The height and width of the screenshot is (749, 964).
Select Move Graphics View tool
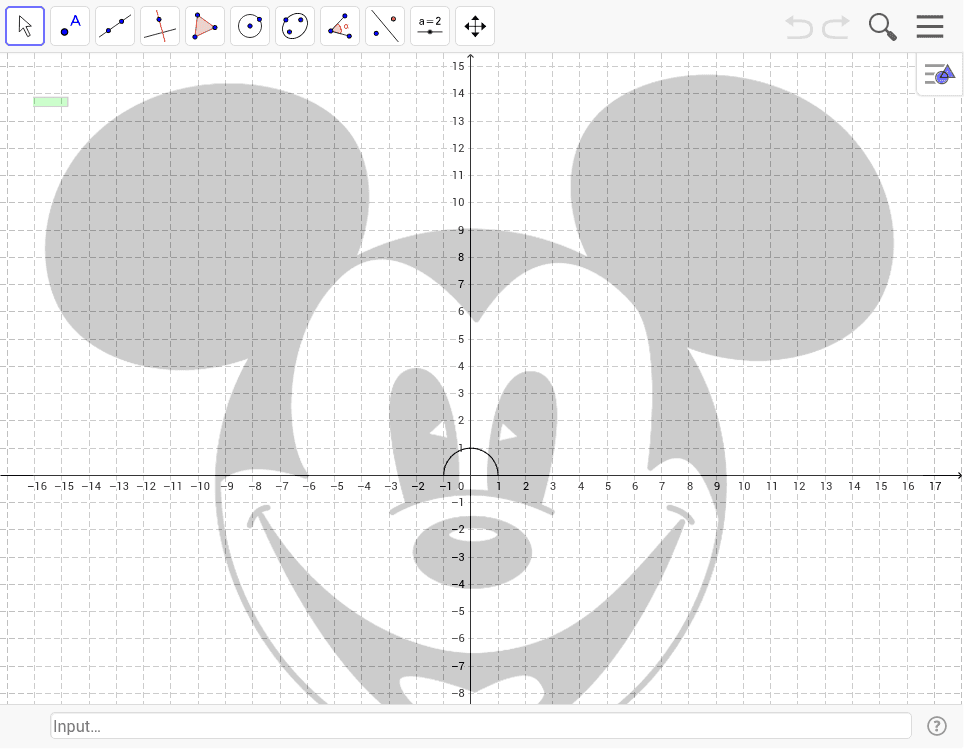475,26
